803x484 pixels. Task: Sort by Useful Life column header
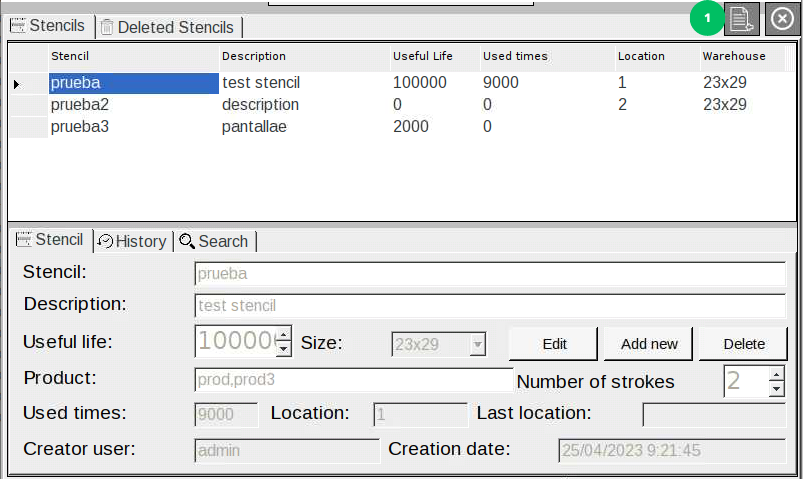click(421, 56)
